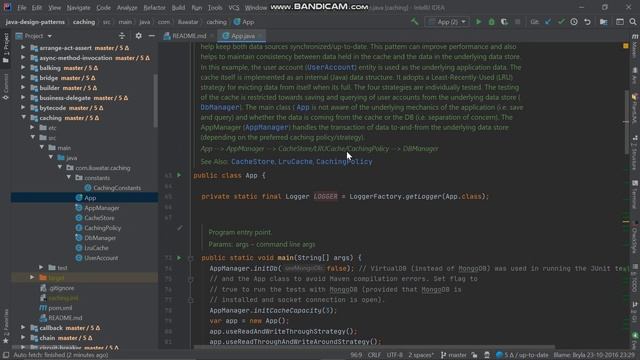Commit changes with the green checkmark icon
This screenshot has width=640, height=360.
click(561, 22)
